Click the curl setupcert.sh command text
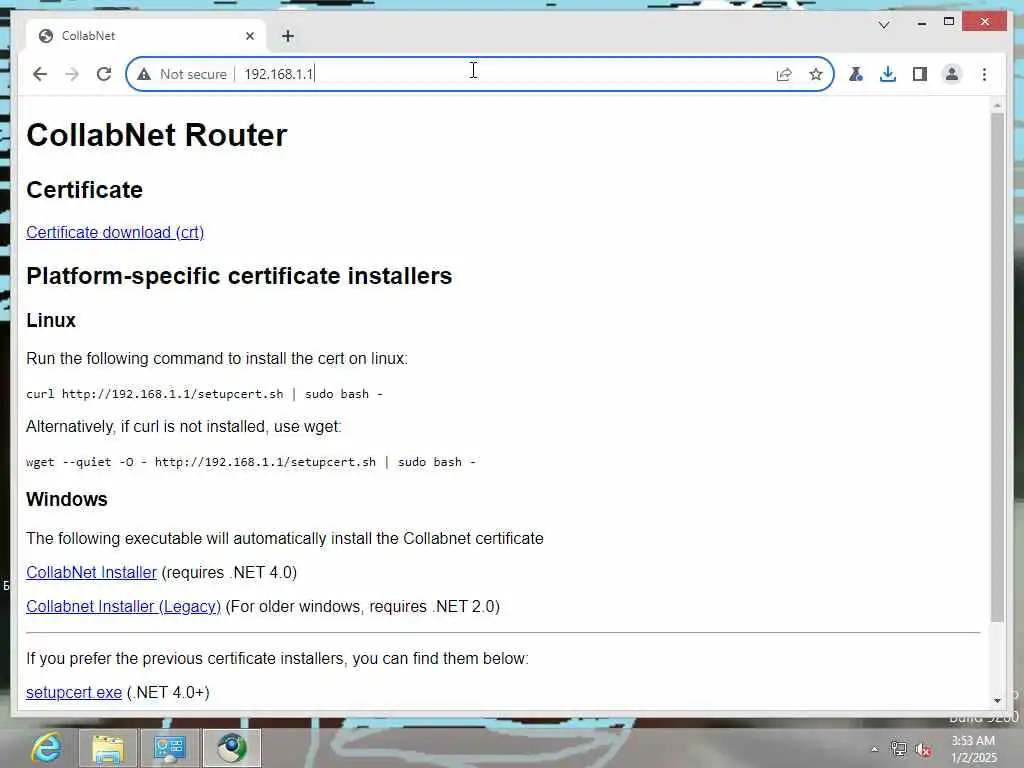Image resolution: width=1024 pixels, height=768 pixels. coord(204,394)
